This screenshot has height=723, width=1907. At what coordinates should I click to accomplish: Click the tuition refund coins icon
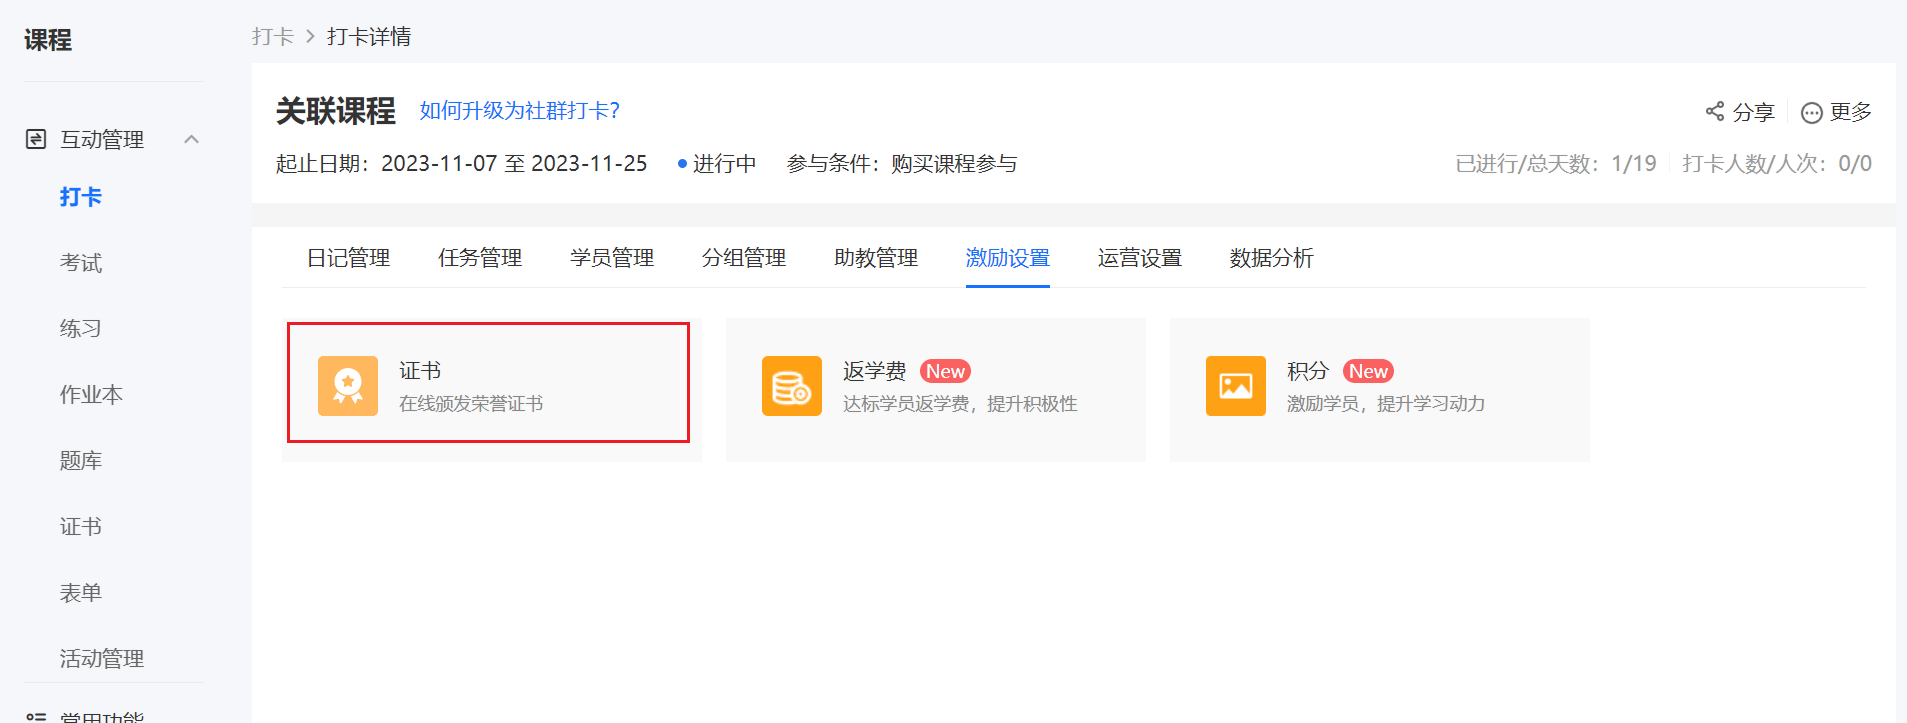[x=792, y=386]
